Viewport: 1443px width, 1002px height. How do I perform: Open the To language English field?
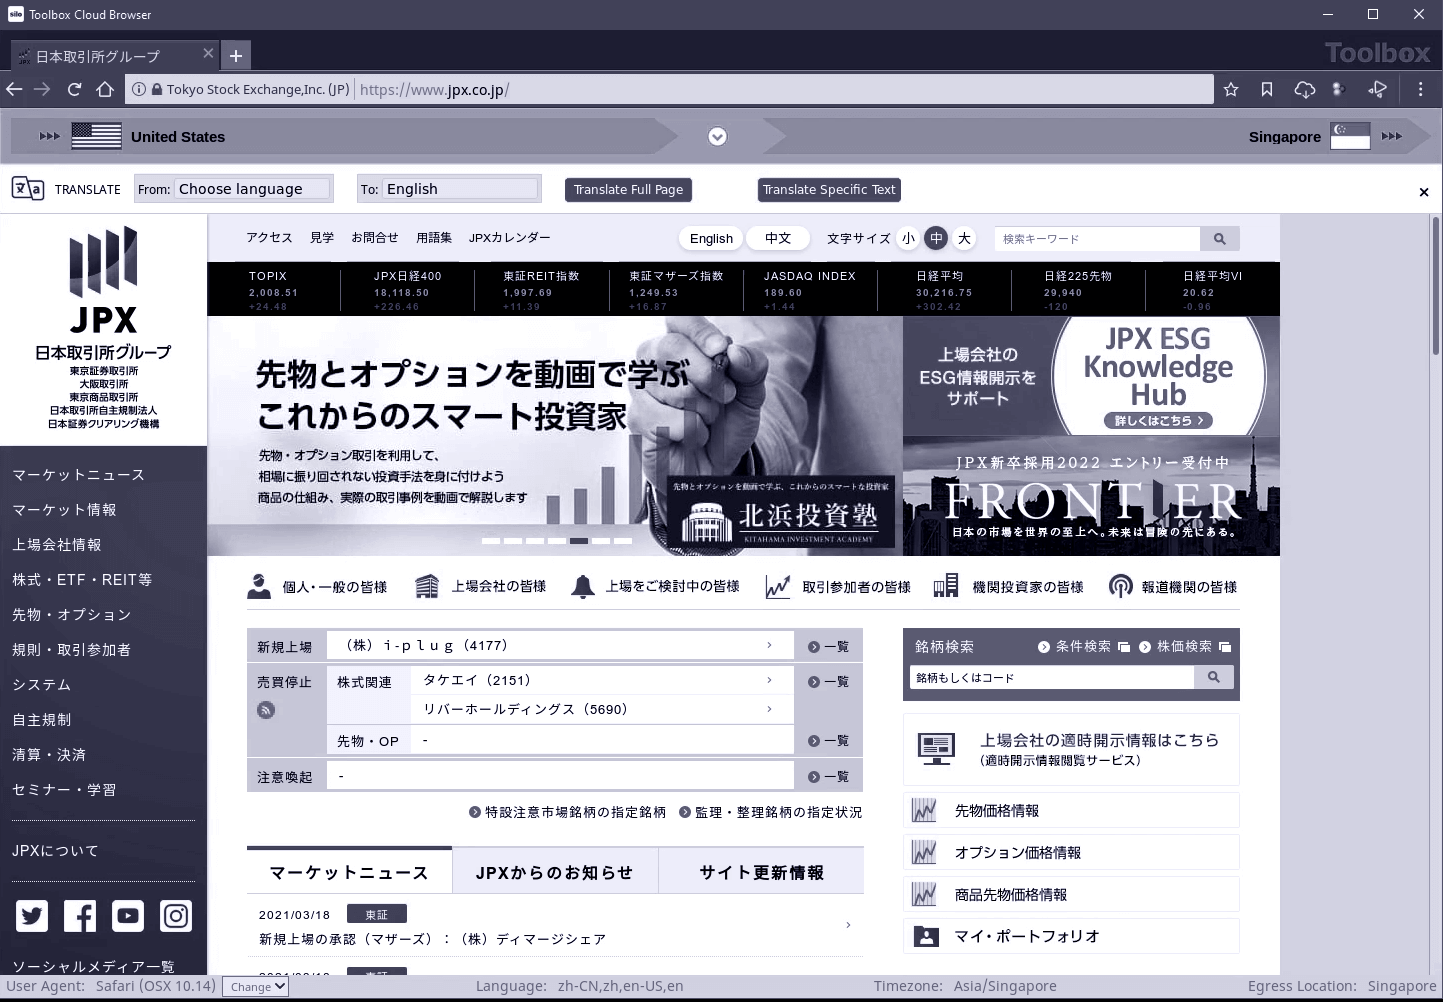pos(461,188)
